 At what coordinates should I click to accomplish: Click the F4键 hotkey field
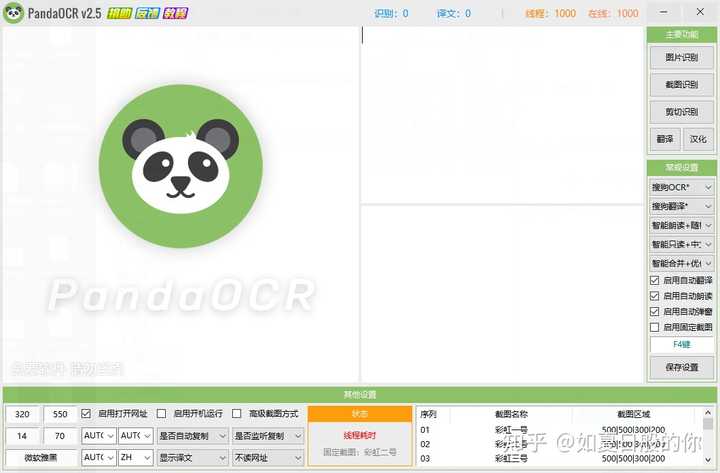coord(682,344)
